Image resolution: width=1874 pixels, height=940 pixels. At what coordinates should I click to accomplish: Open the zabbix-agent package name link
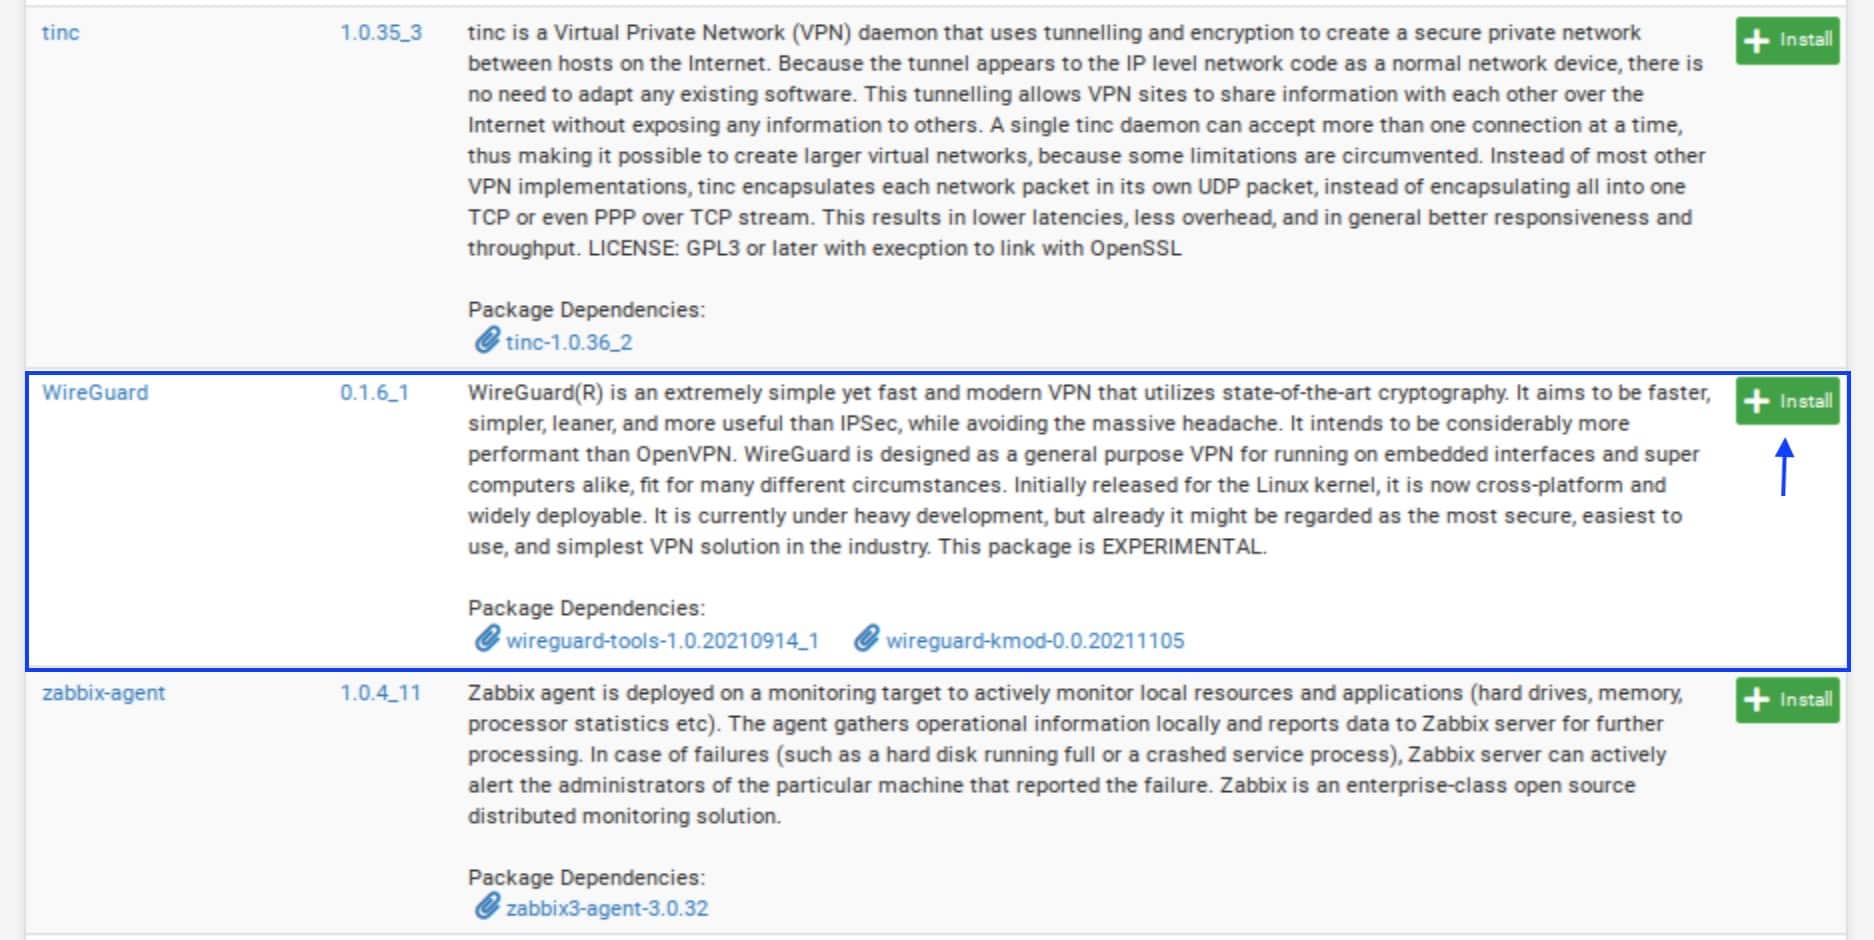coord(103,692)
